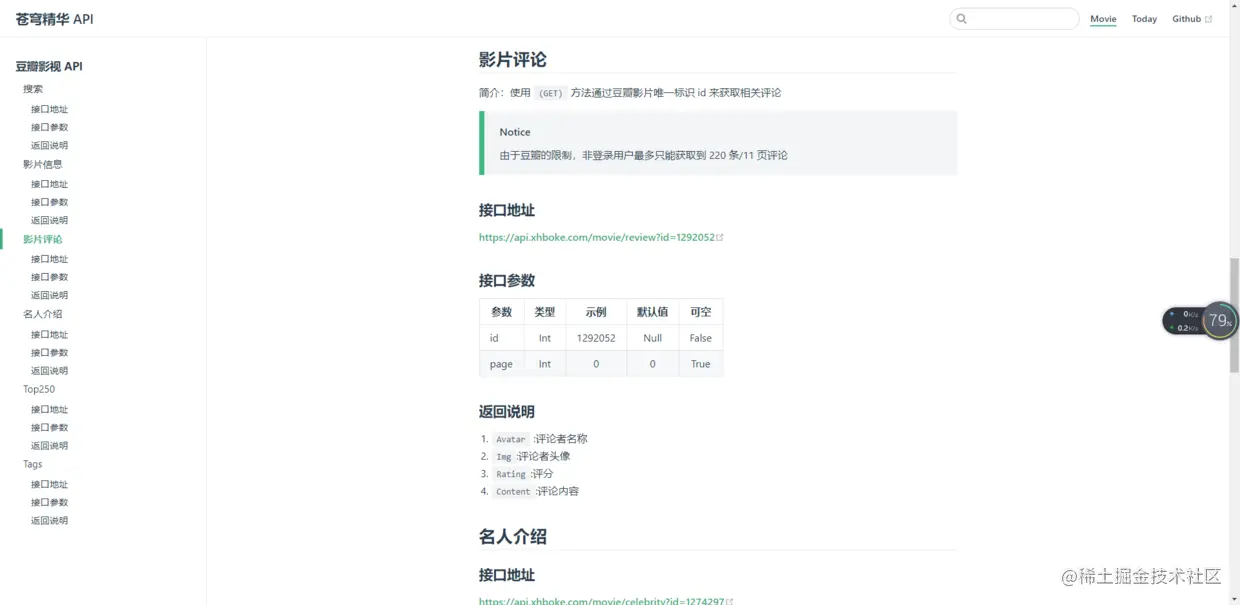Click the False cell in the id row
Image resolution: width=1240 pixels, height=605 pixels.
click(x=701, y=338)
